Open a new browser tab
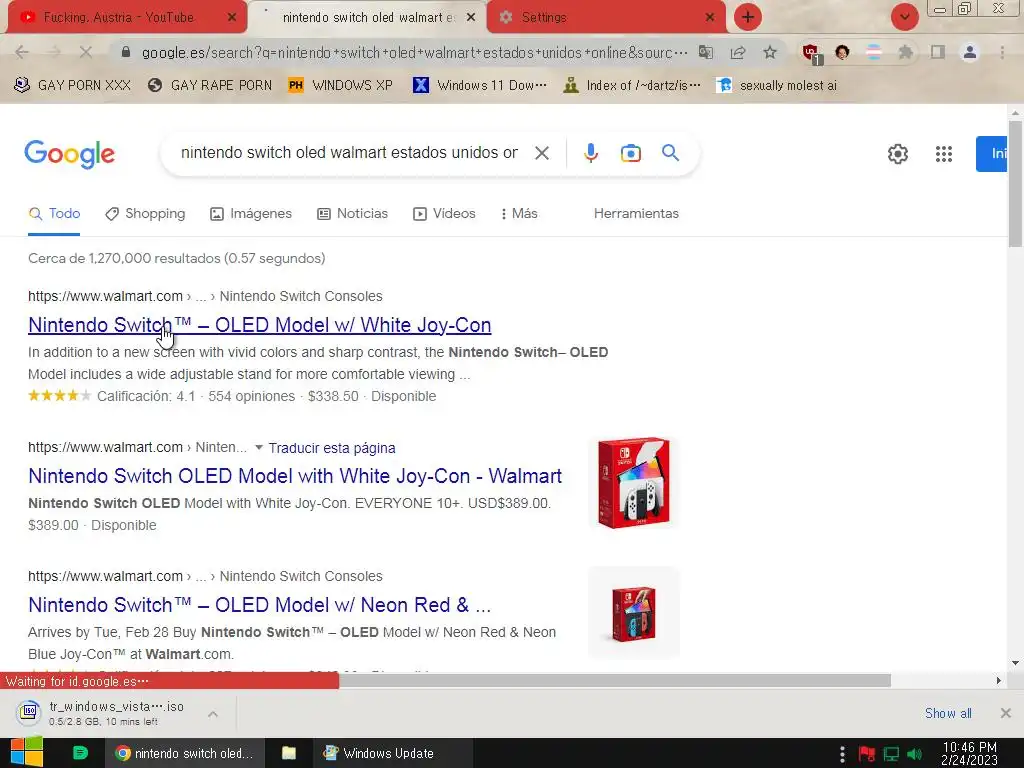Image resolution: width=1024 pixels, height=768 pixels. click(x=748, y=17)
